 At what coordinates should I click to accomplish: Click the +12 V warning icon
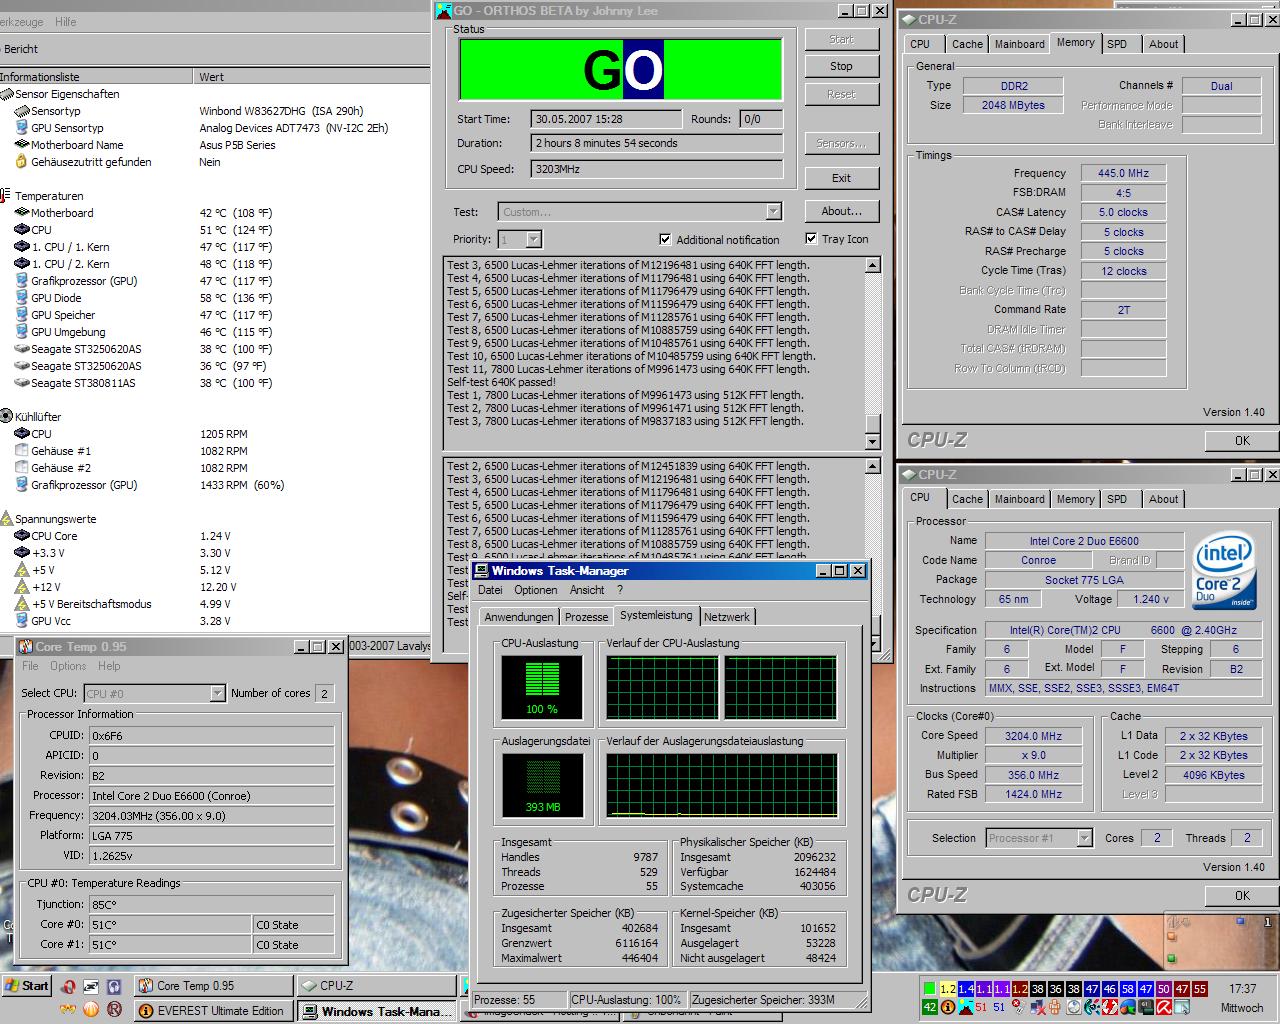[22, 587]
